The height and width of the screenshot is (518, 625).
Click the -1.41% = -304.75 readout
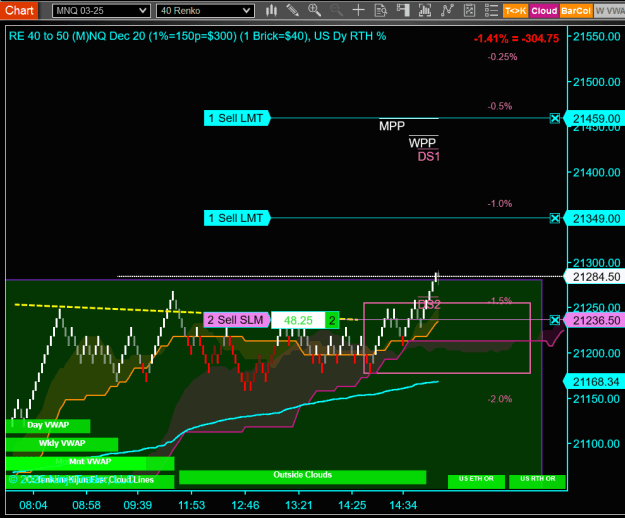[516, 39]
